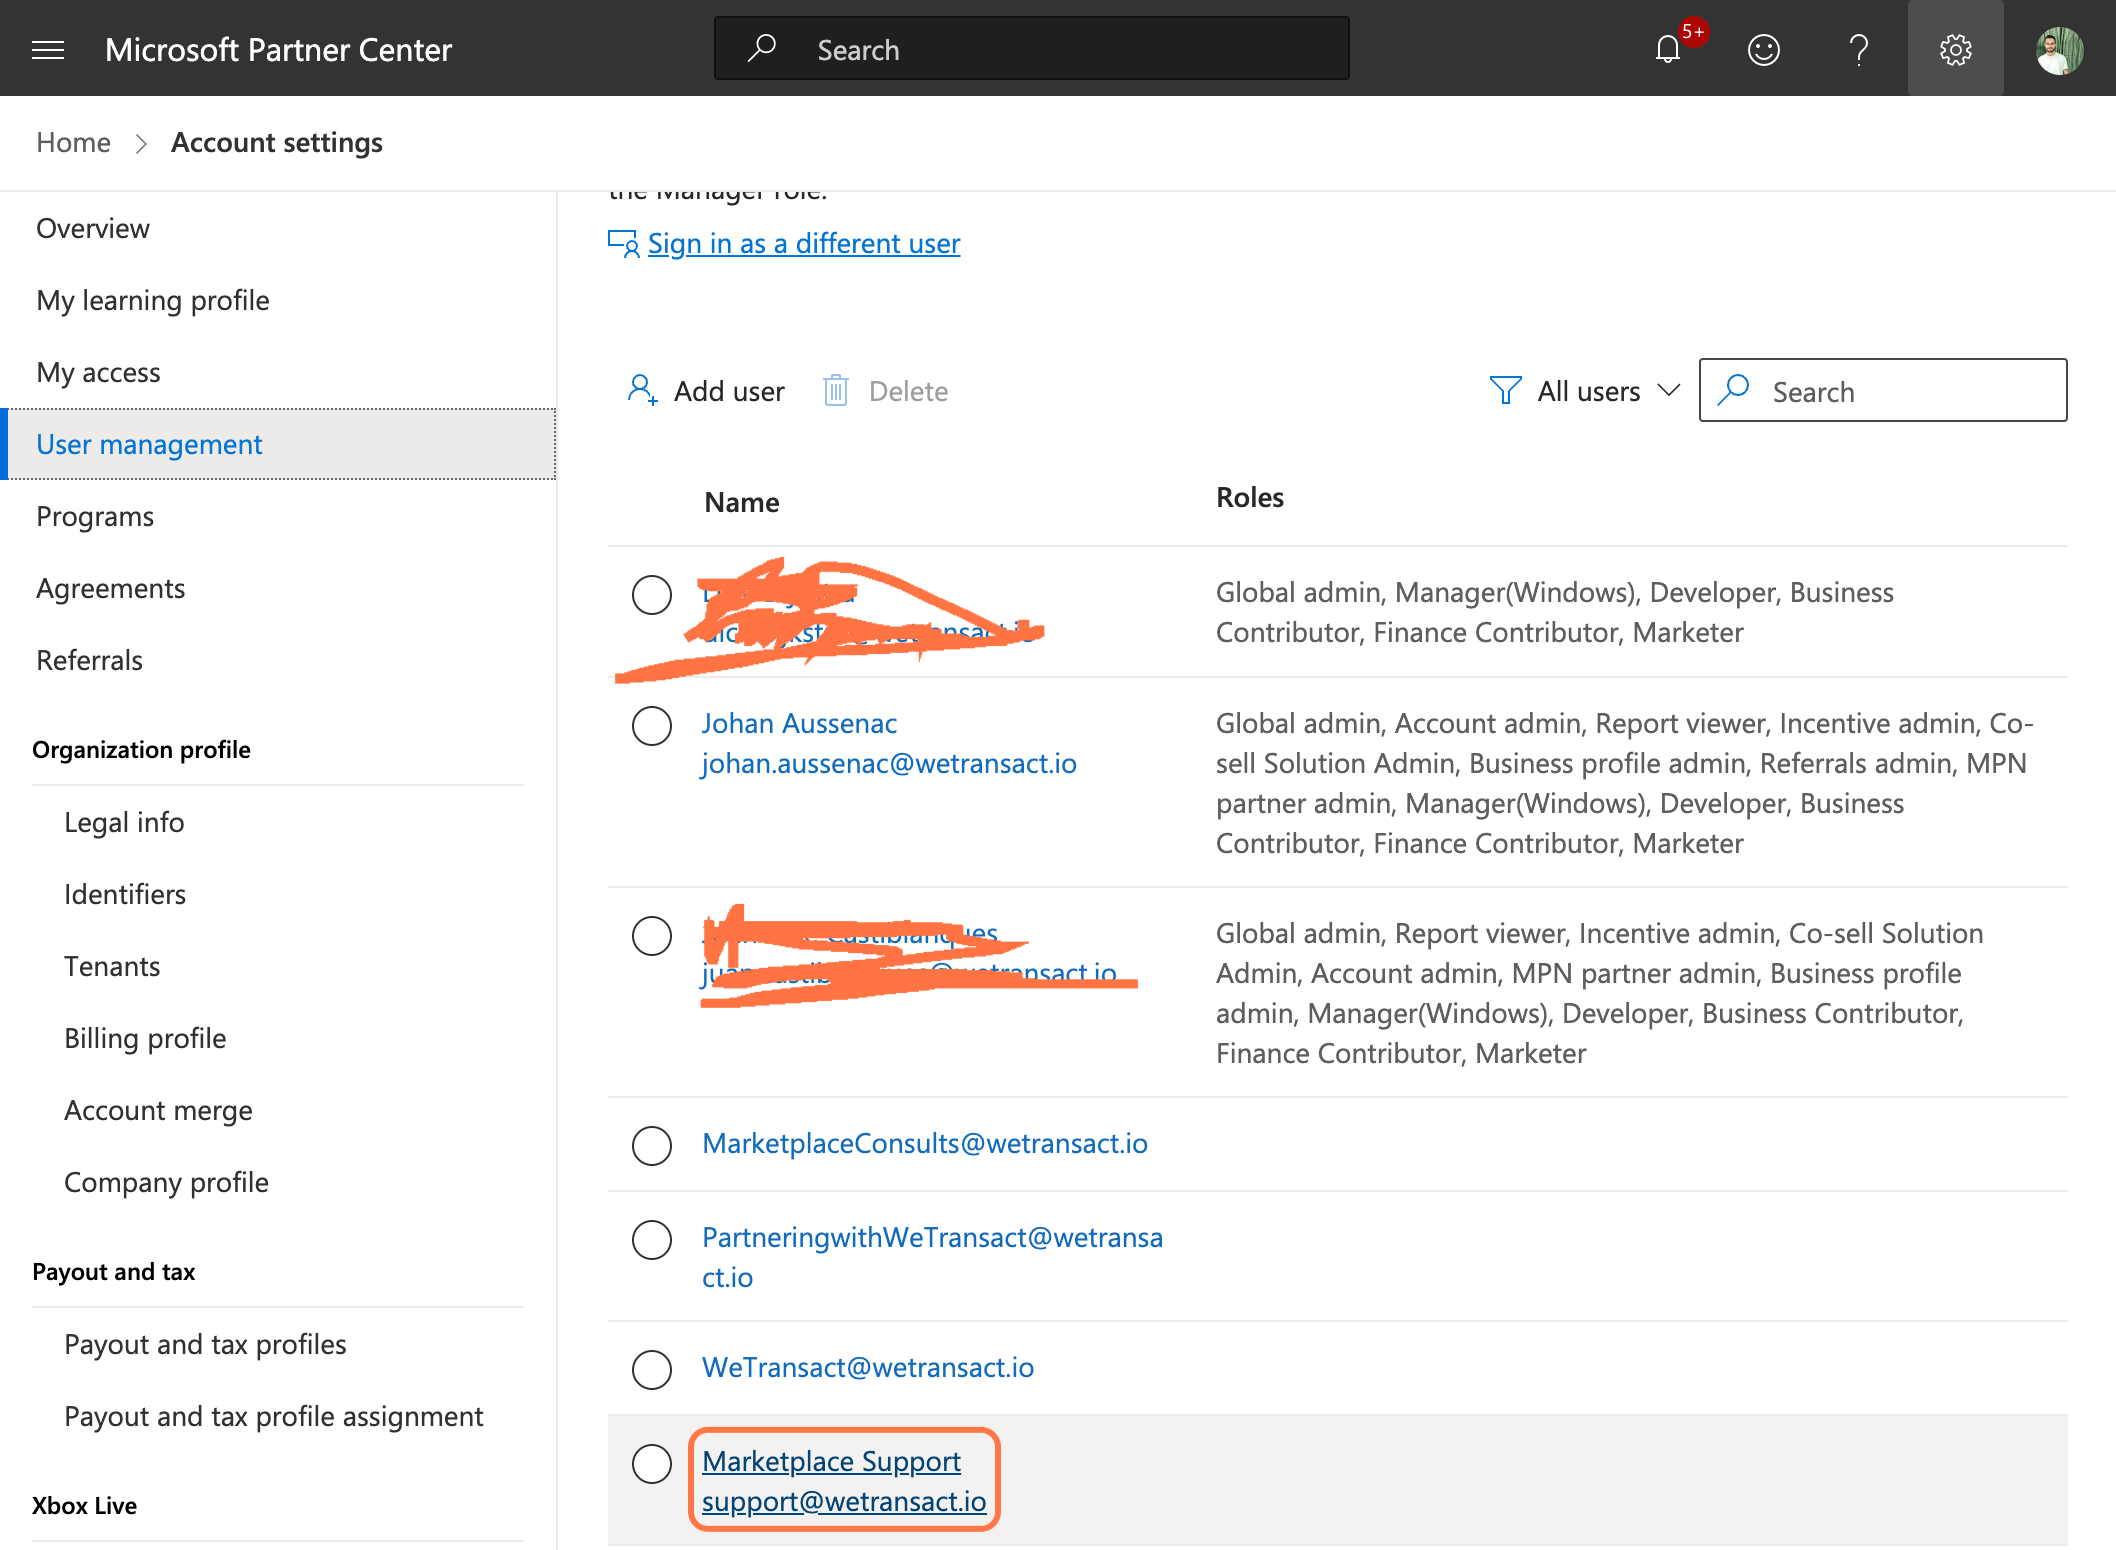Open the settings gear
Screen dimensions: 2116x1550
pos(1955,49)
